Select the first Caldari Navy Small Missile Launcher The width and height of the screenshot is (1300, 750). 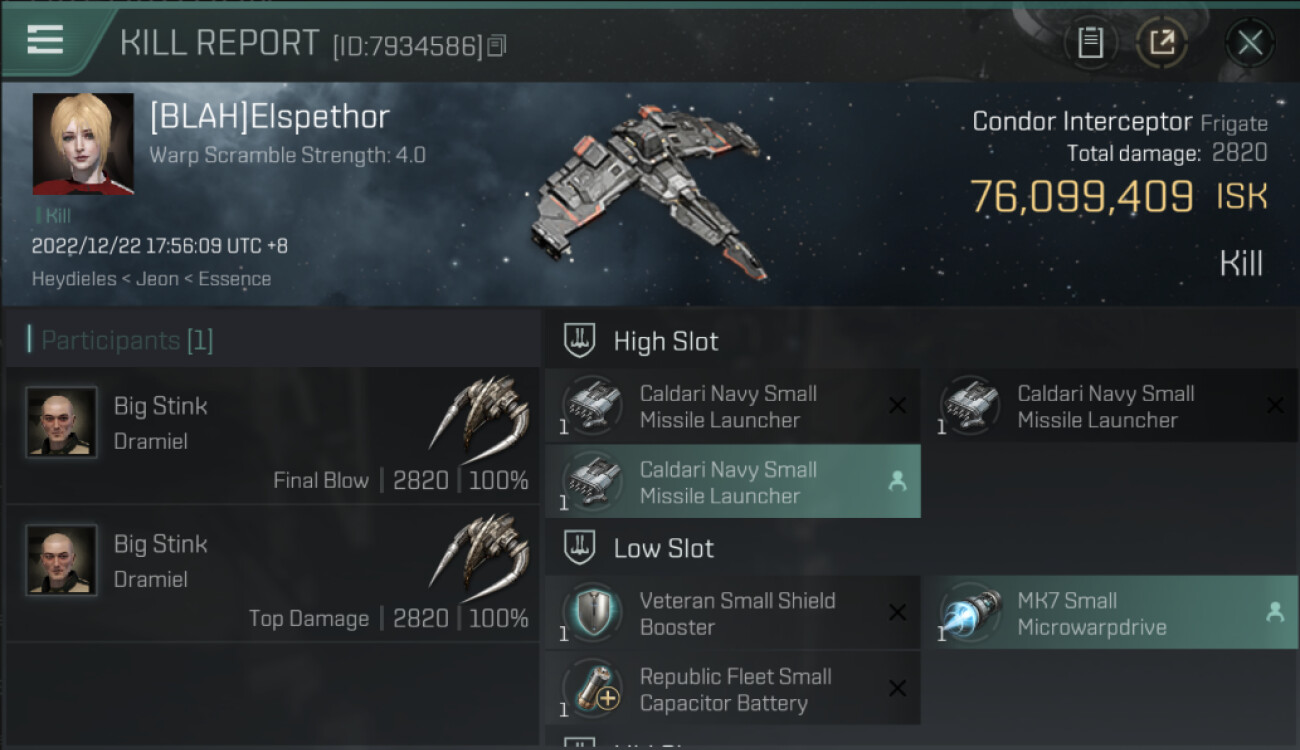point(733,406)
